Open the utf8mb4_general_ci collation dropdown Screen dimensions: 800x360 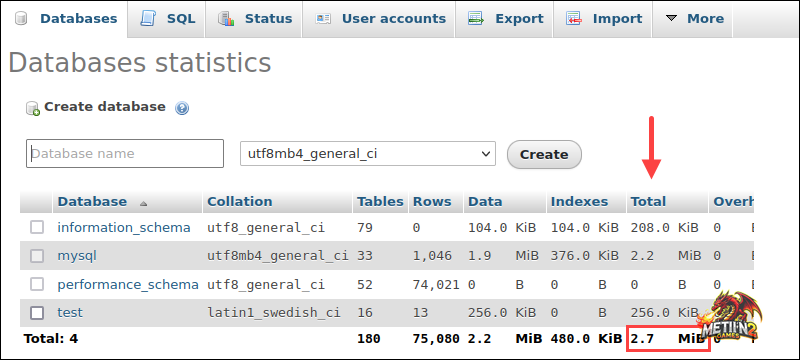(368, 153)
